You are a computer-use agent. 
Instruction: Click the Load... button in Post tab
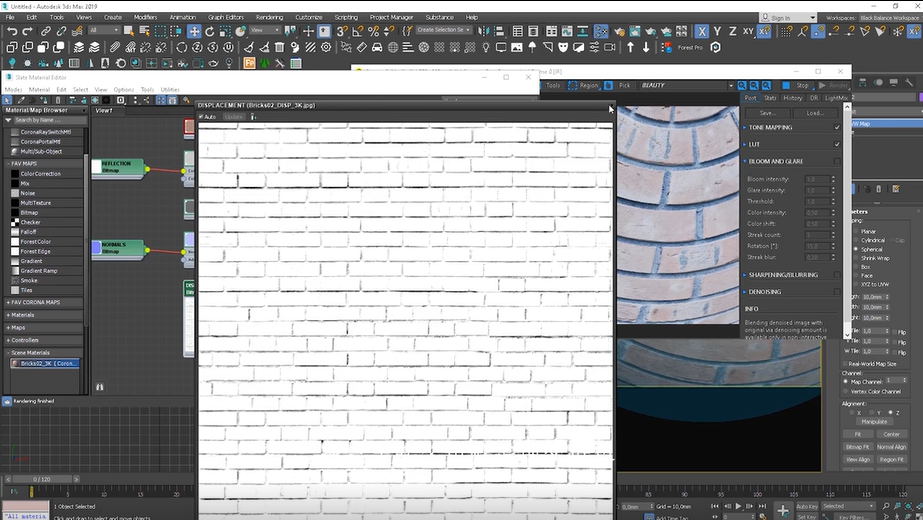point(815,112)
